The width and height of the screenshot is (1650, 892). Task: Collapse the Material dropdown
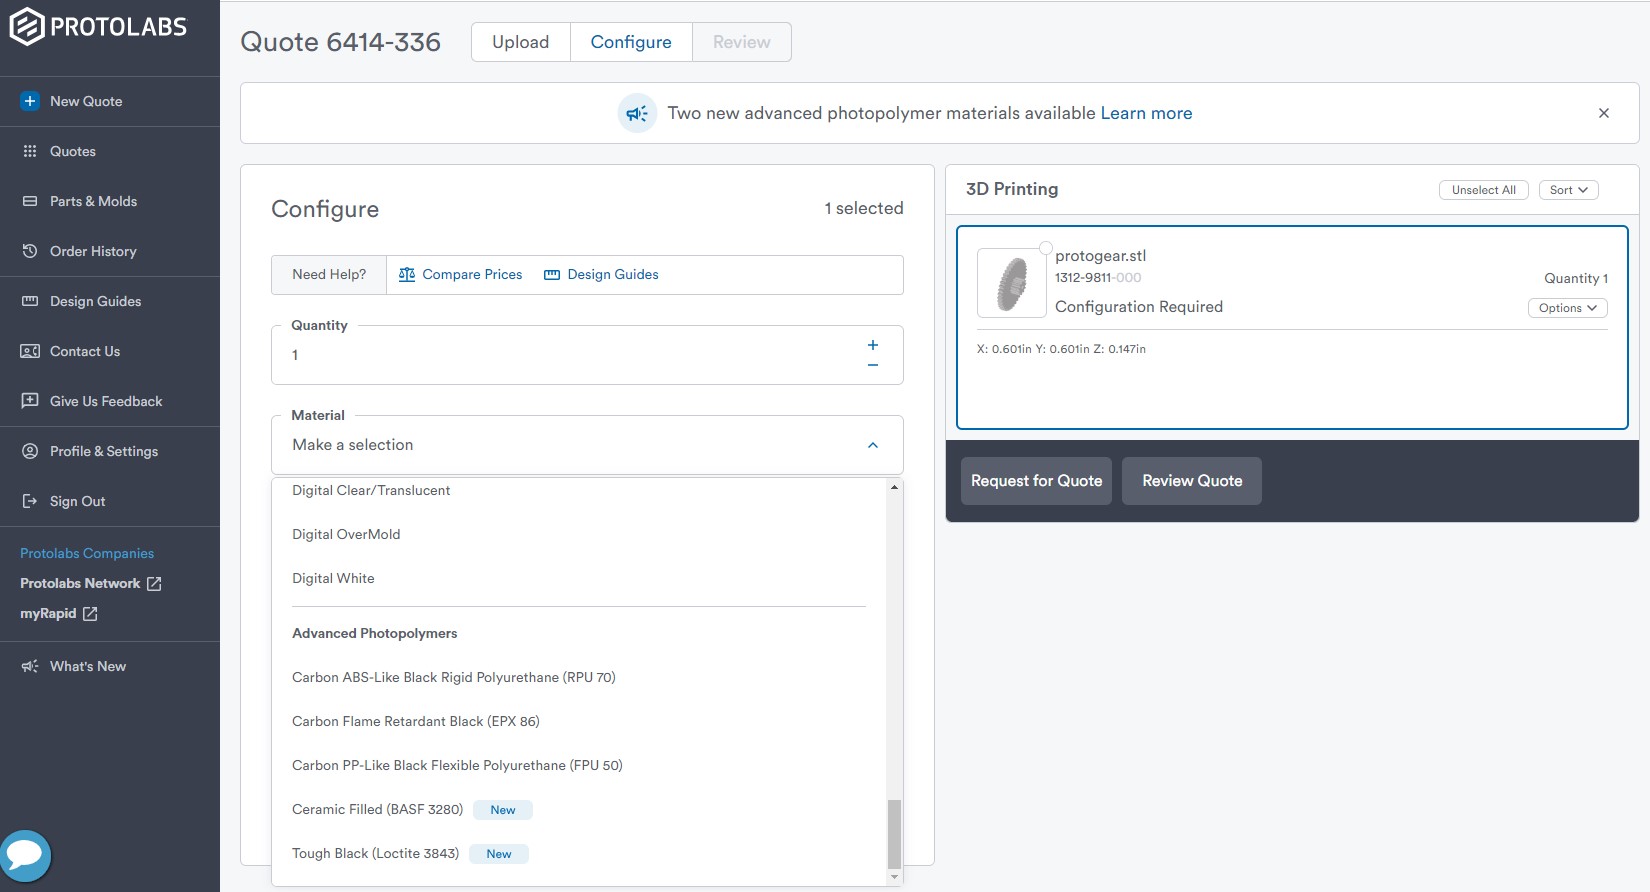pyautogui.click(x=873, y=445)
